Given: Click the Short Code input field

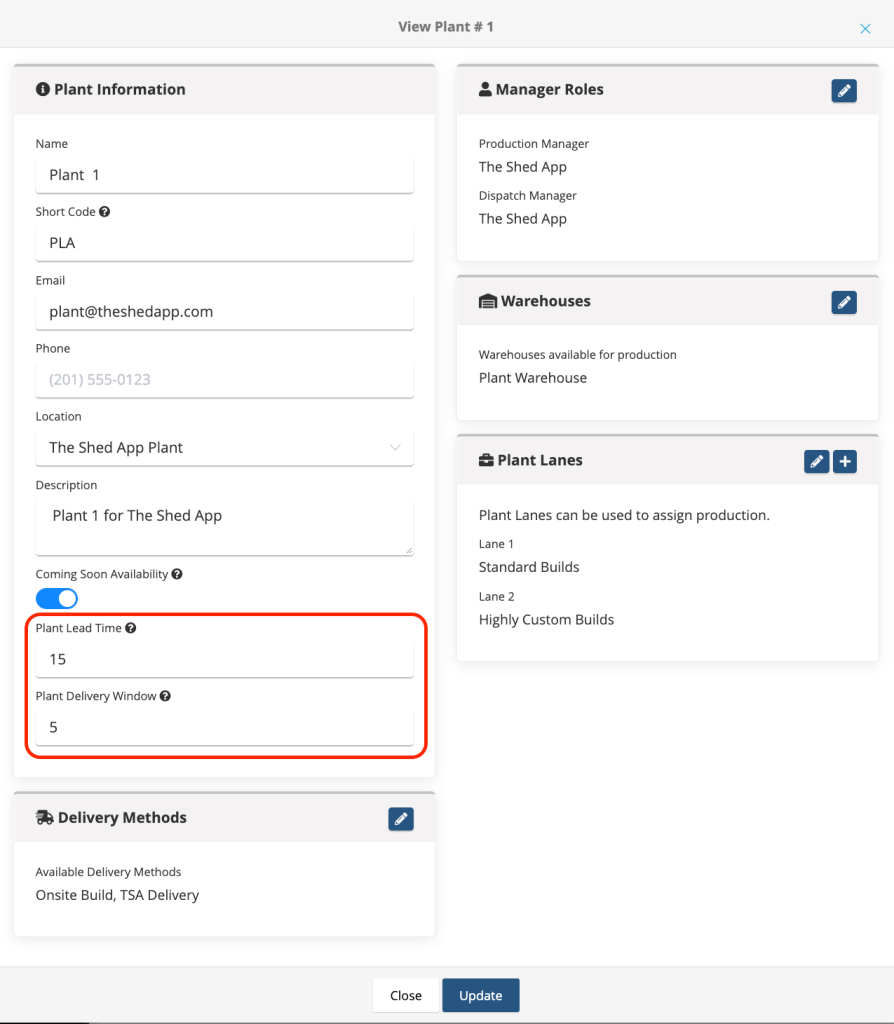Looking at the screenshot, I should point(224,243).
